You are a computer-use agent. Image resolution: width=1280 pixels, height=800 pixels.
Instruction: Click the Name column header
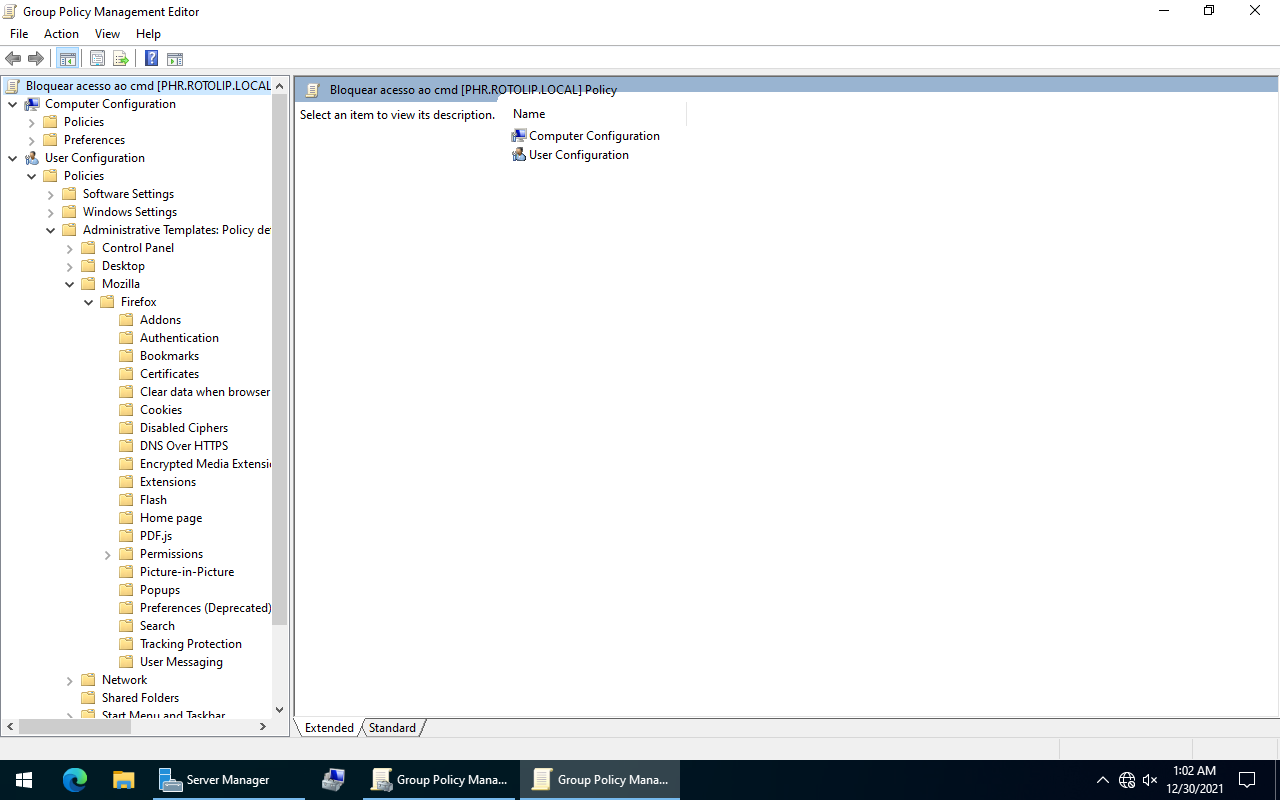point(529,114)
